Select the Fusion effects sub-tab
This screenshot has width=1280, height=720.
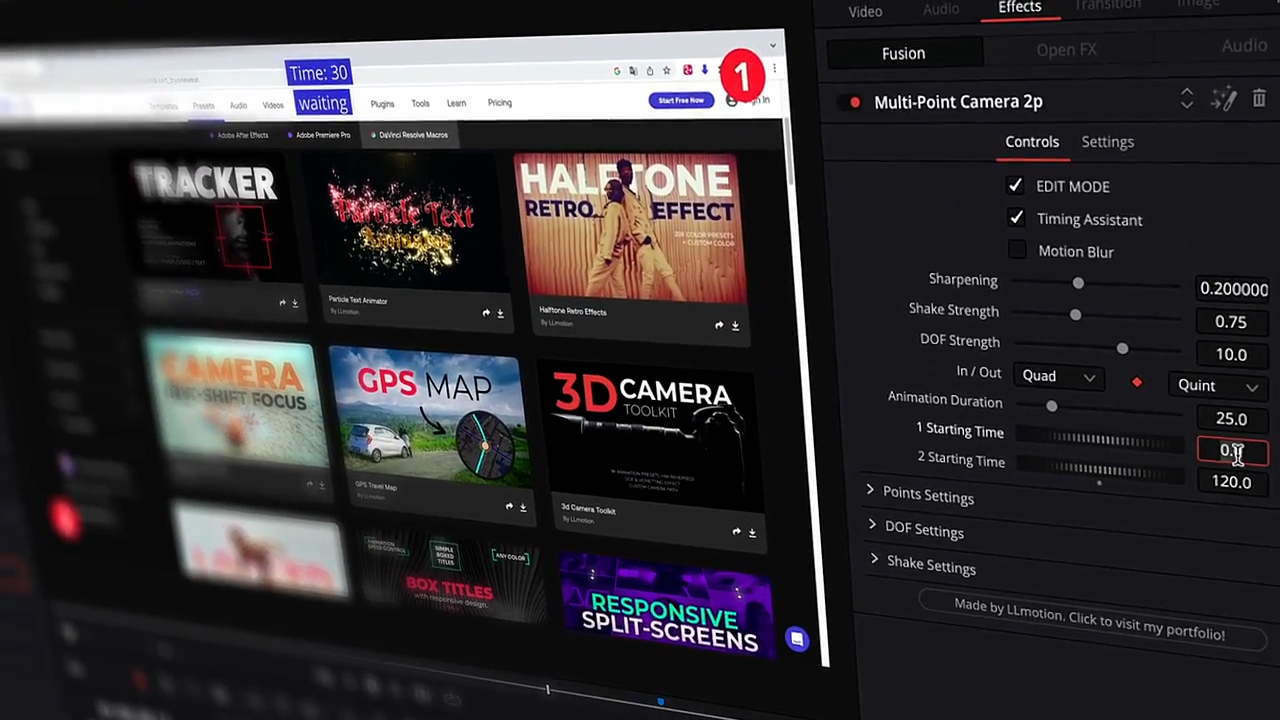click(x=903, y=53)
